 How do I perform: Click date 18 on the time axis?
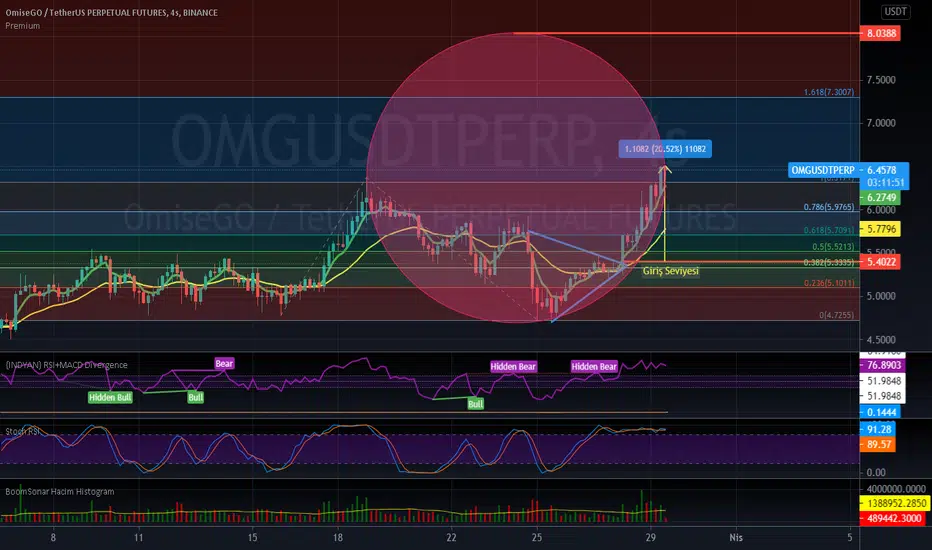tap(338, 538)
